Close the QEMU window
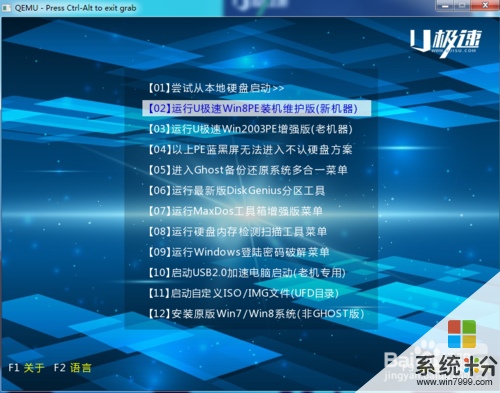 point(485,5)
